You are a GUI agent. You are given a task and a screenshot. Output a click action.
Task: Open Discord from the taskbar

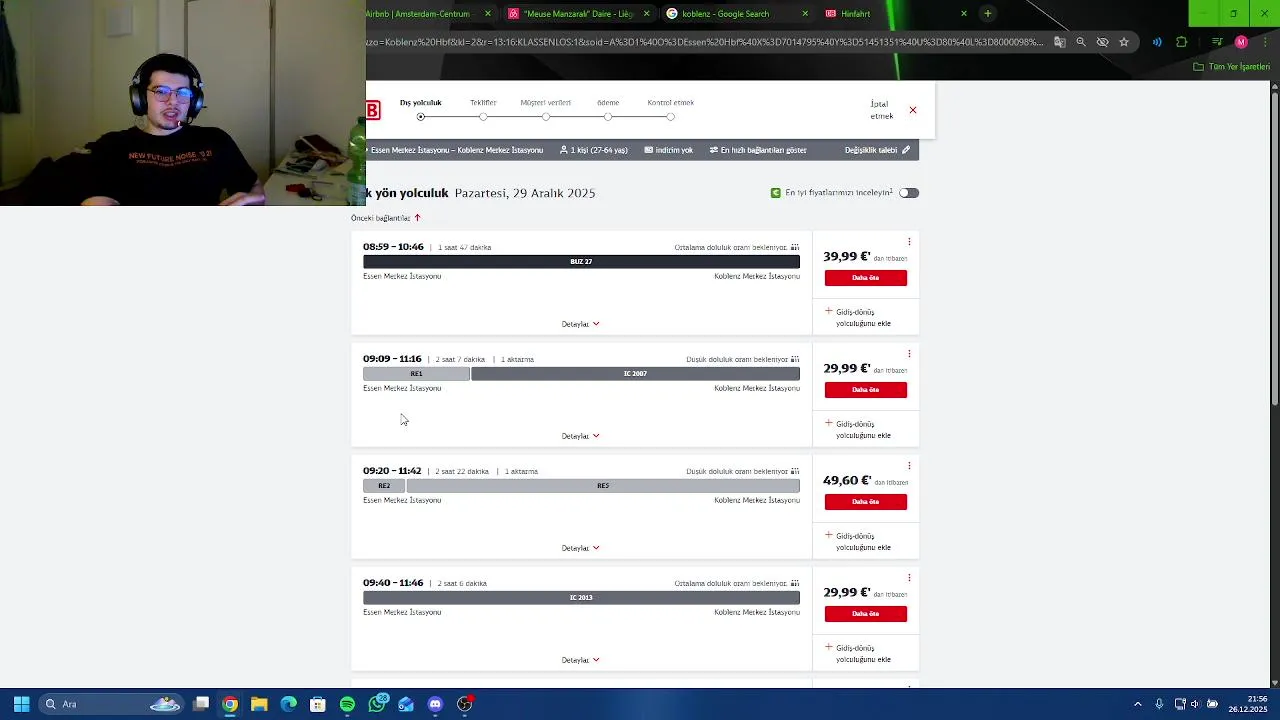pos(435,704)
